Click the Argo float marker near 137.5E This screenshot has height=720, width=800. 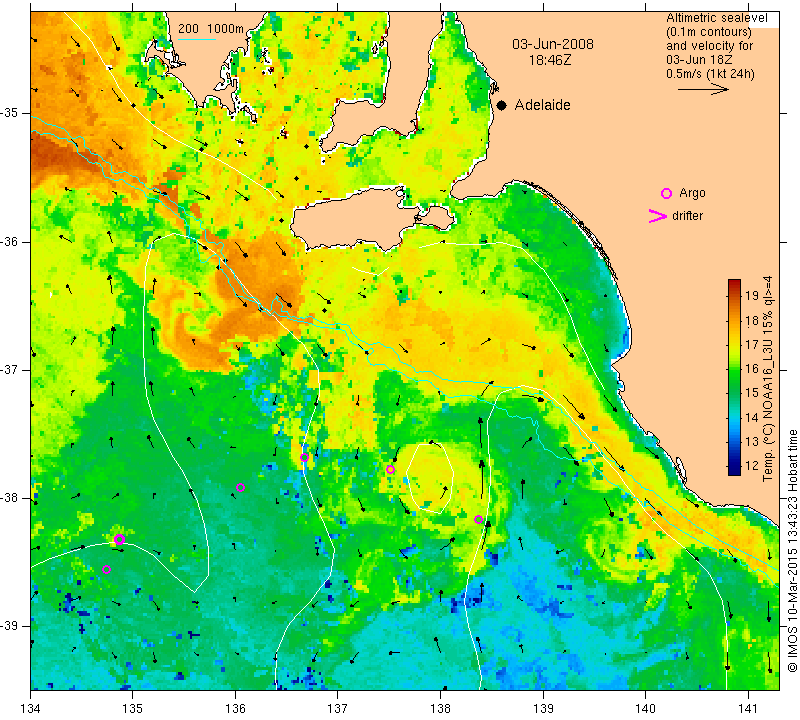390,469
